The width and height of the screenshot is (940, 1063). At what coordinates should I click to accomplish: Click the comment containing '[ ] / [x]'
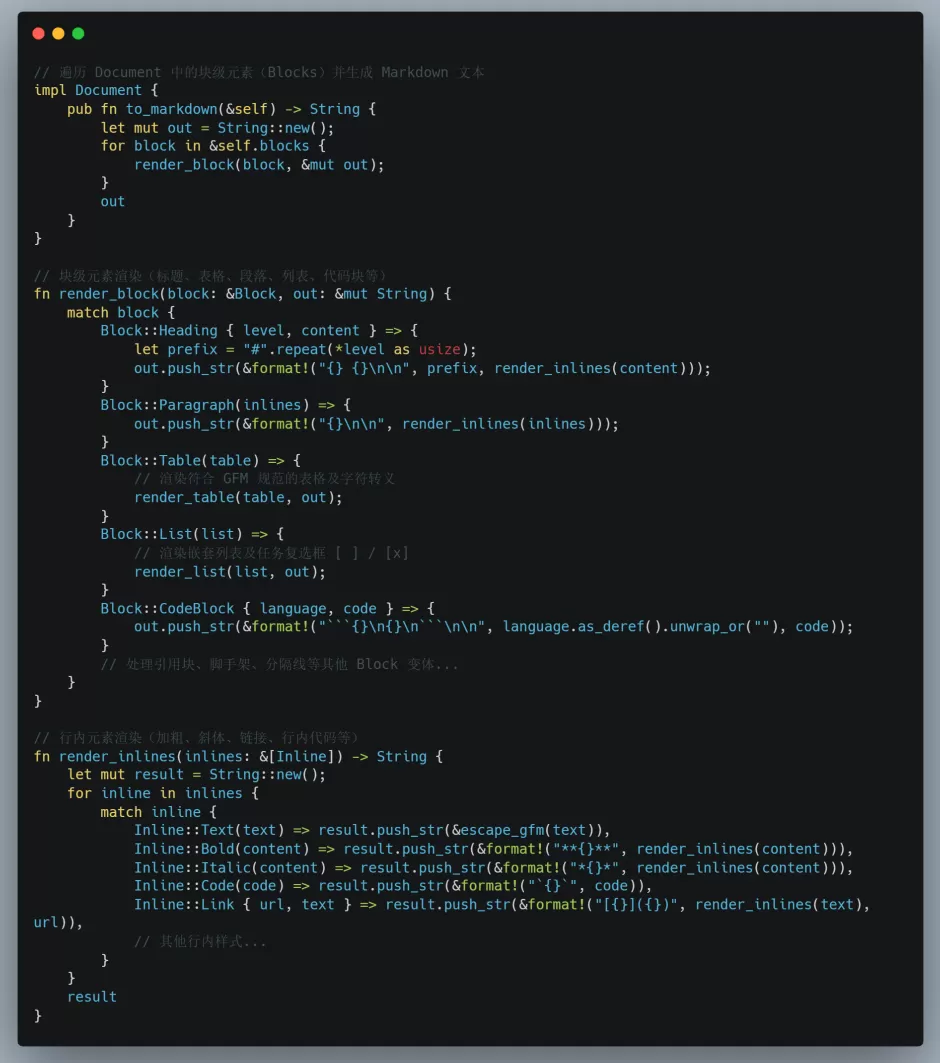tap(271, 553)
